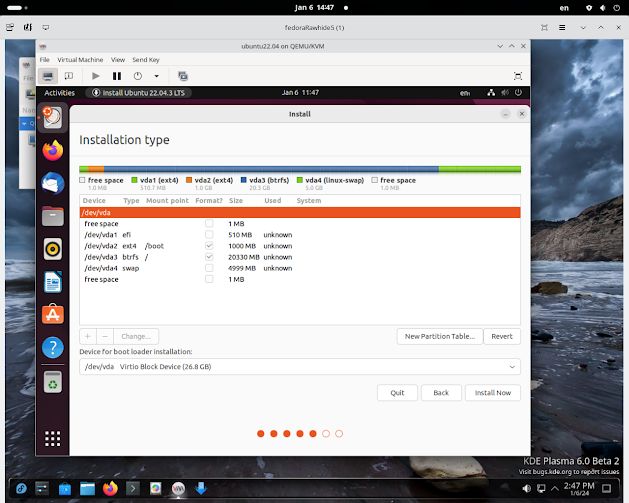Toggle Format checkbox of first free space row
The width and height of the screenshot is (629, 503).
pos(209,223)
